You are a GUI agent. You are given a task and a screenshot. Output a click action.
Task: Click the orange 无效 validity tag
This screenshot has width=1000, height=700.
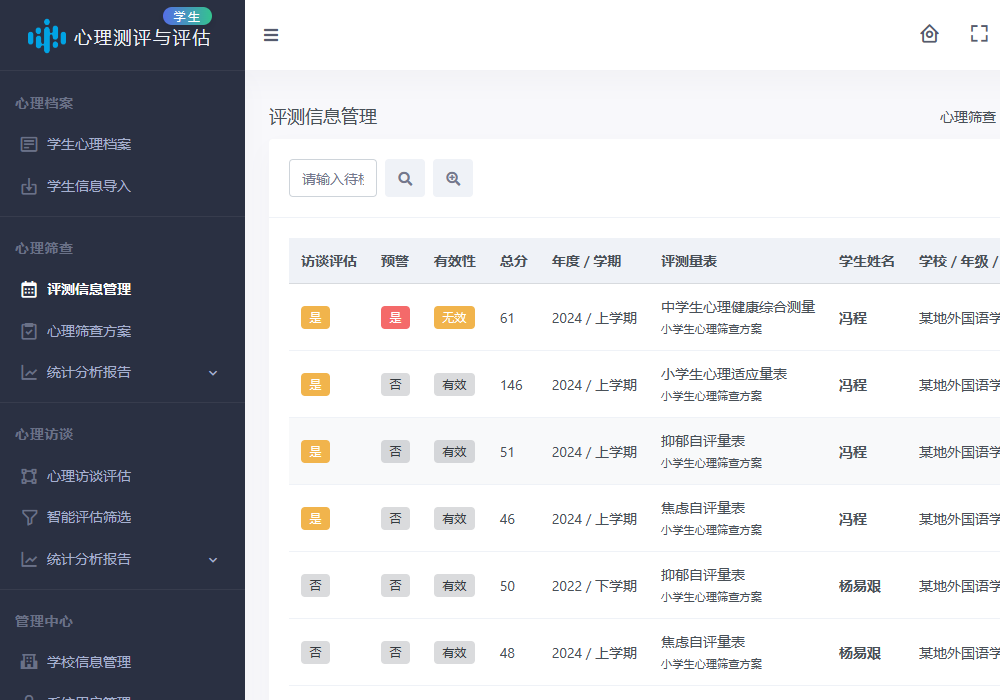pyautogui.click(x=454, y=317)
